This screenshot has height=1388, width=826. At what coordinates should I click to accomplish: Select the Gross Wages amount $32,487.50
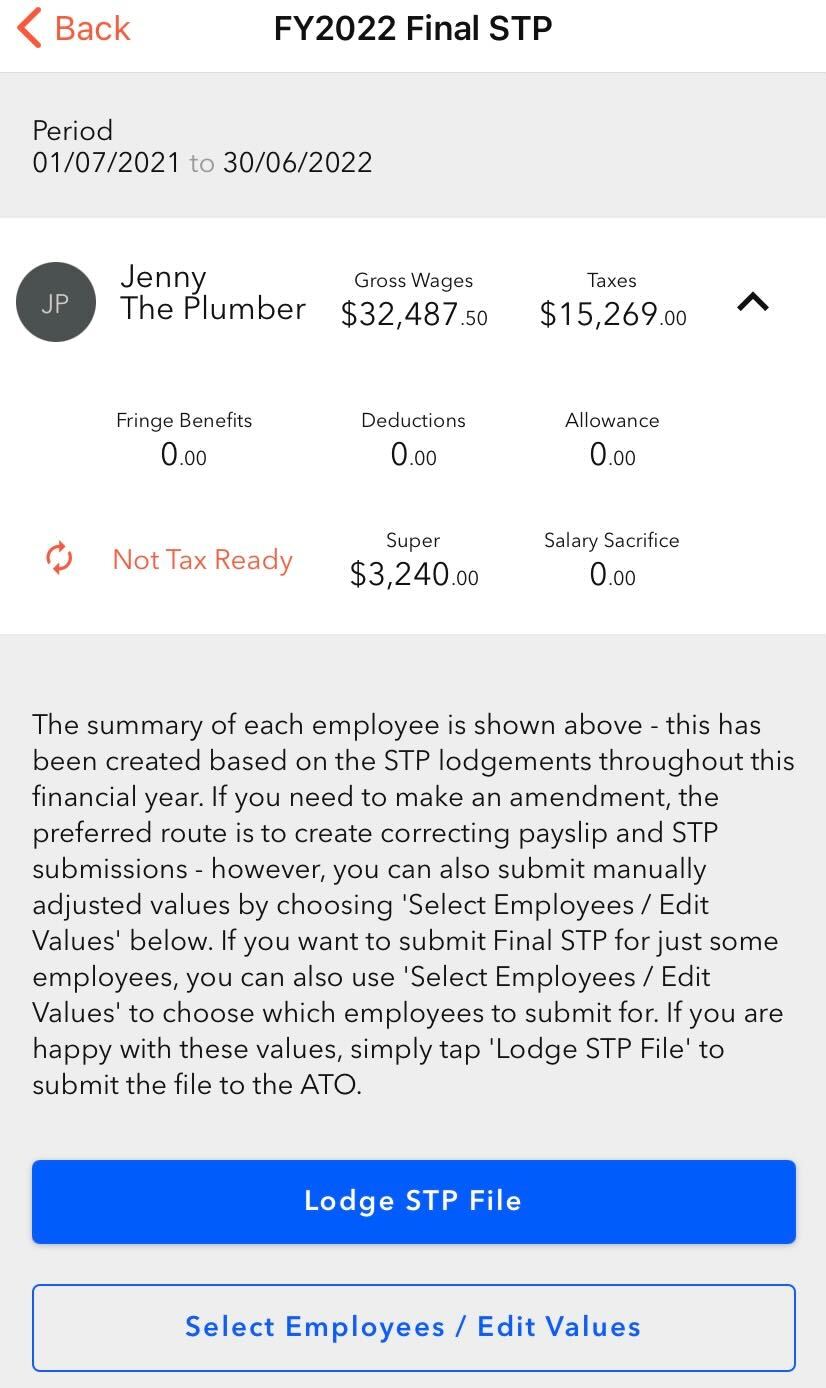(x=414, y=314)
